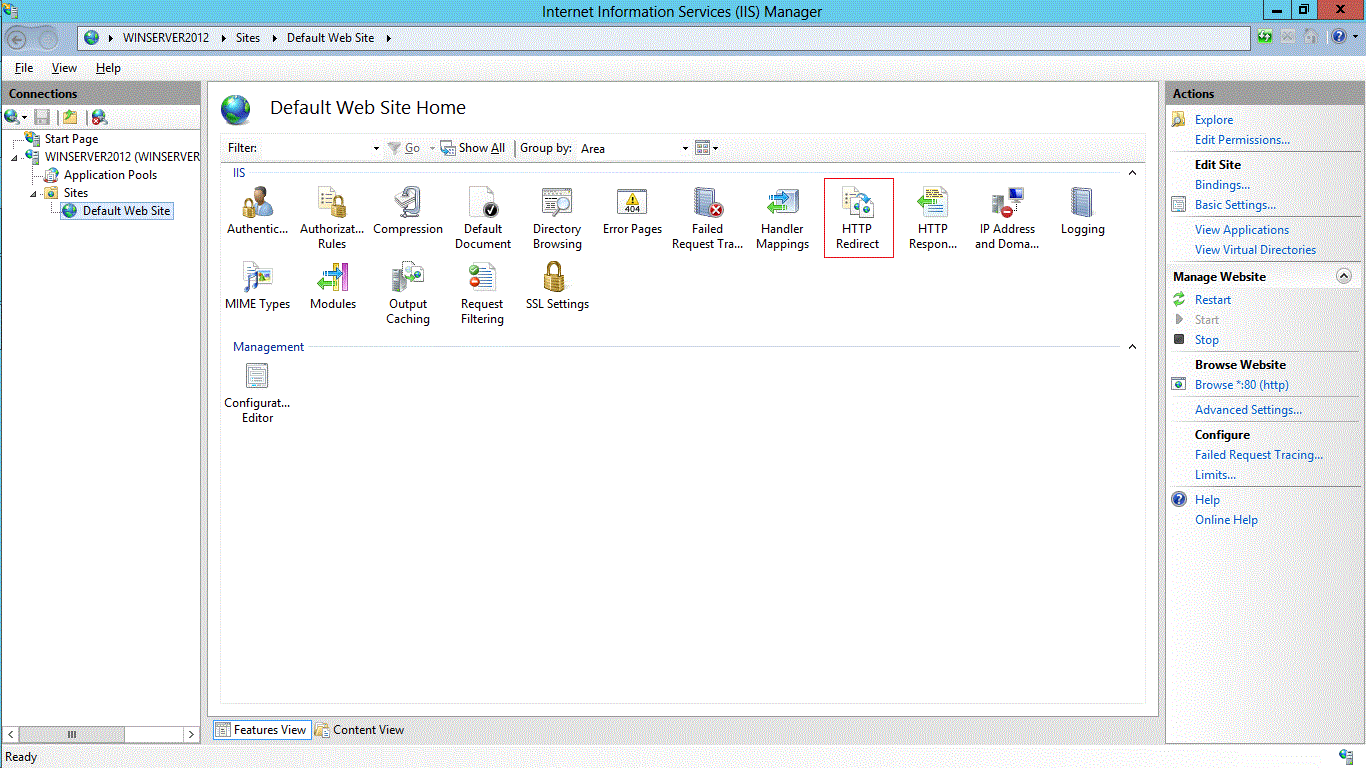
Task: Open Failed Request Tracing link
Action: tap(1259, 455)
